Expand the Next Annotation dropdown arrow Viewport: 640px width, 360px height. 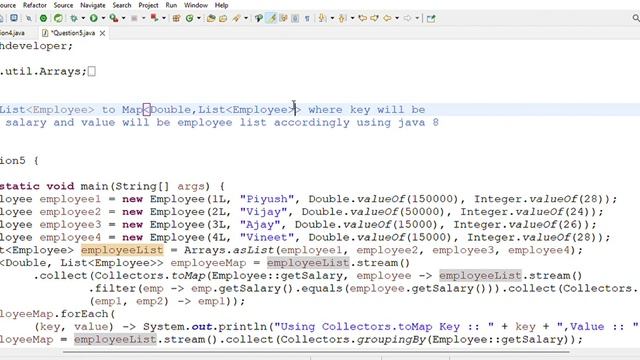coord(332,18)
